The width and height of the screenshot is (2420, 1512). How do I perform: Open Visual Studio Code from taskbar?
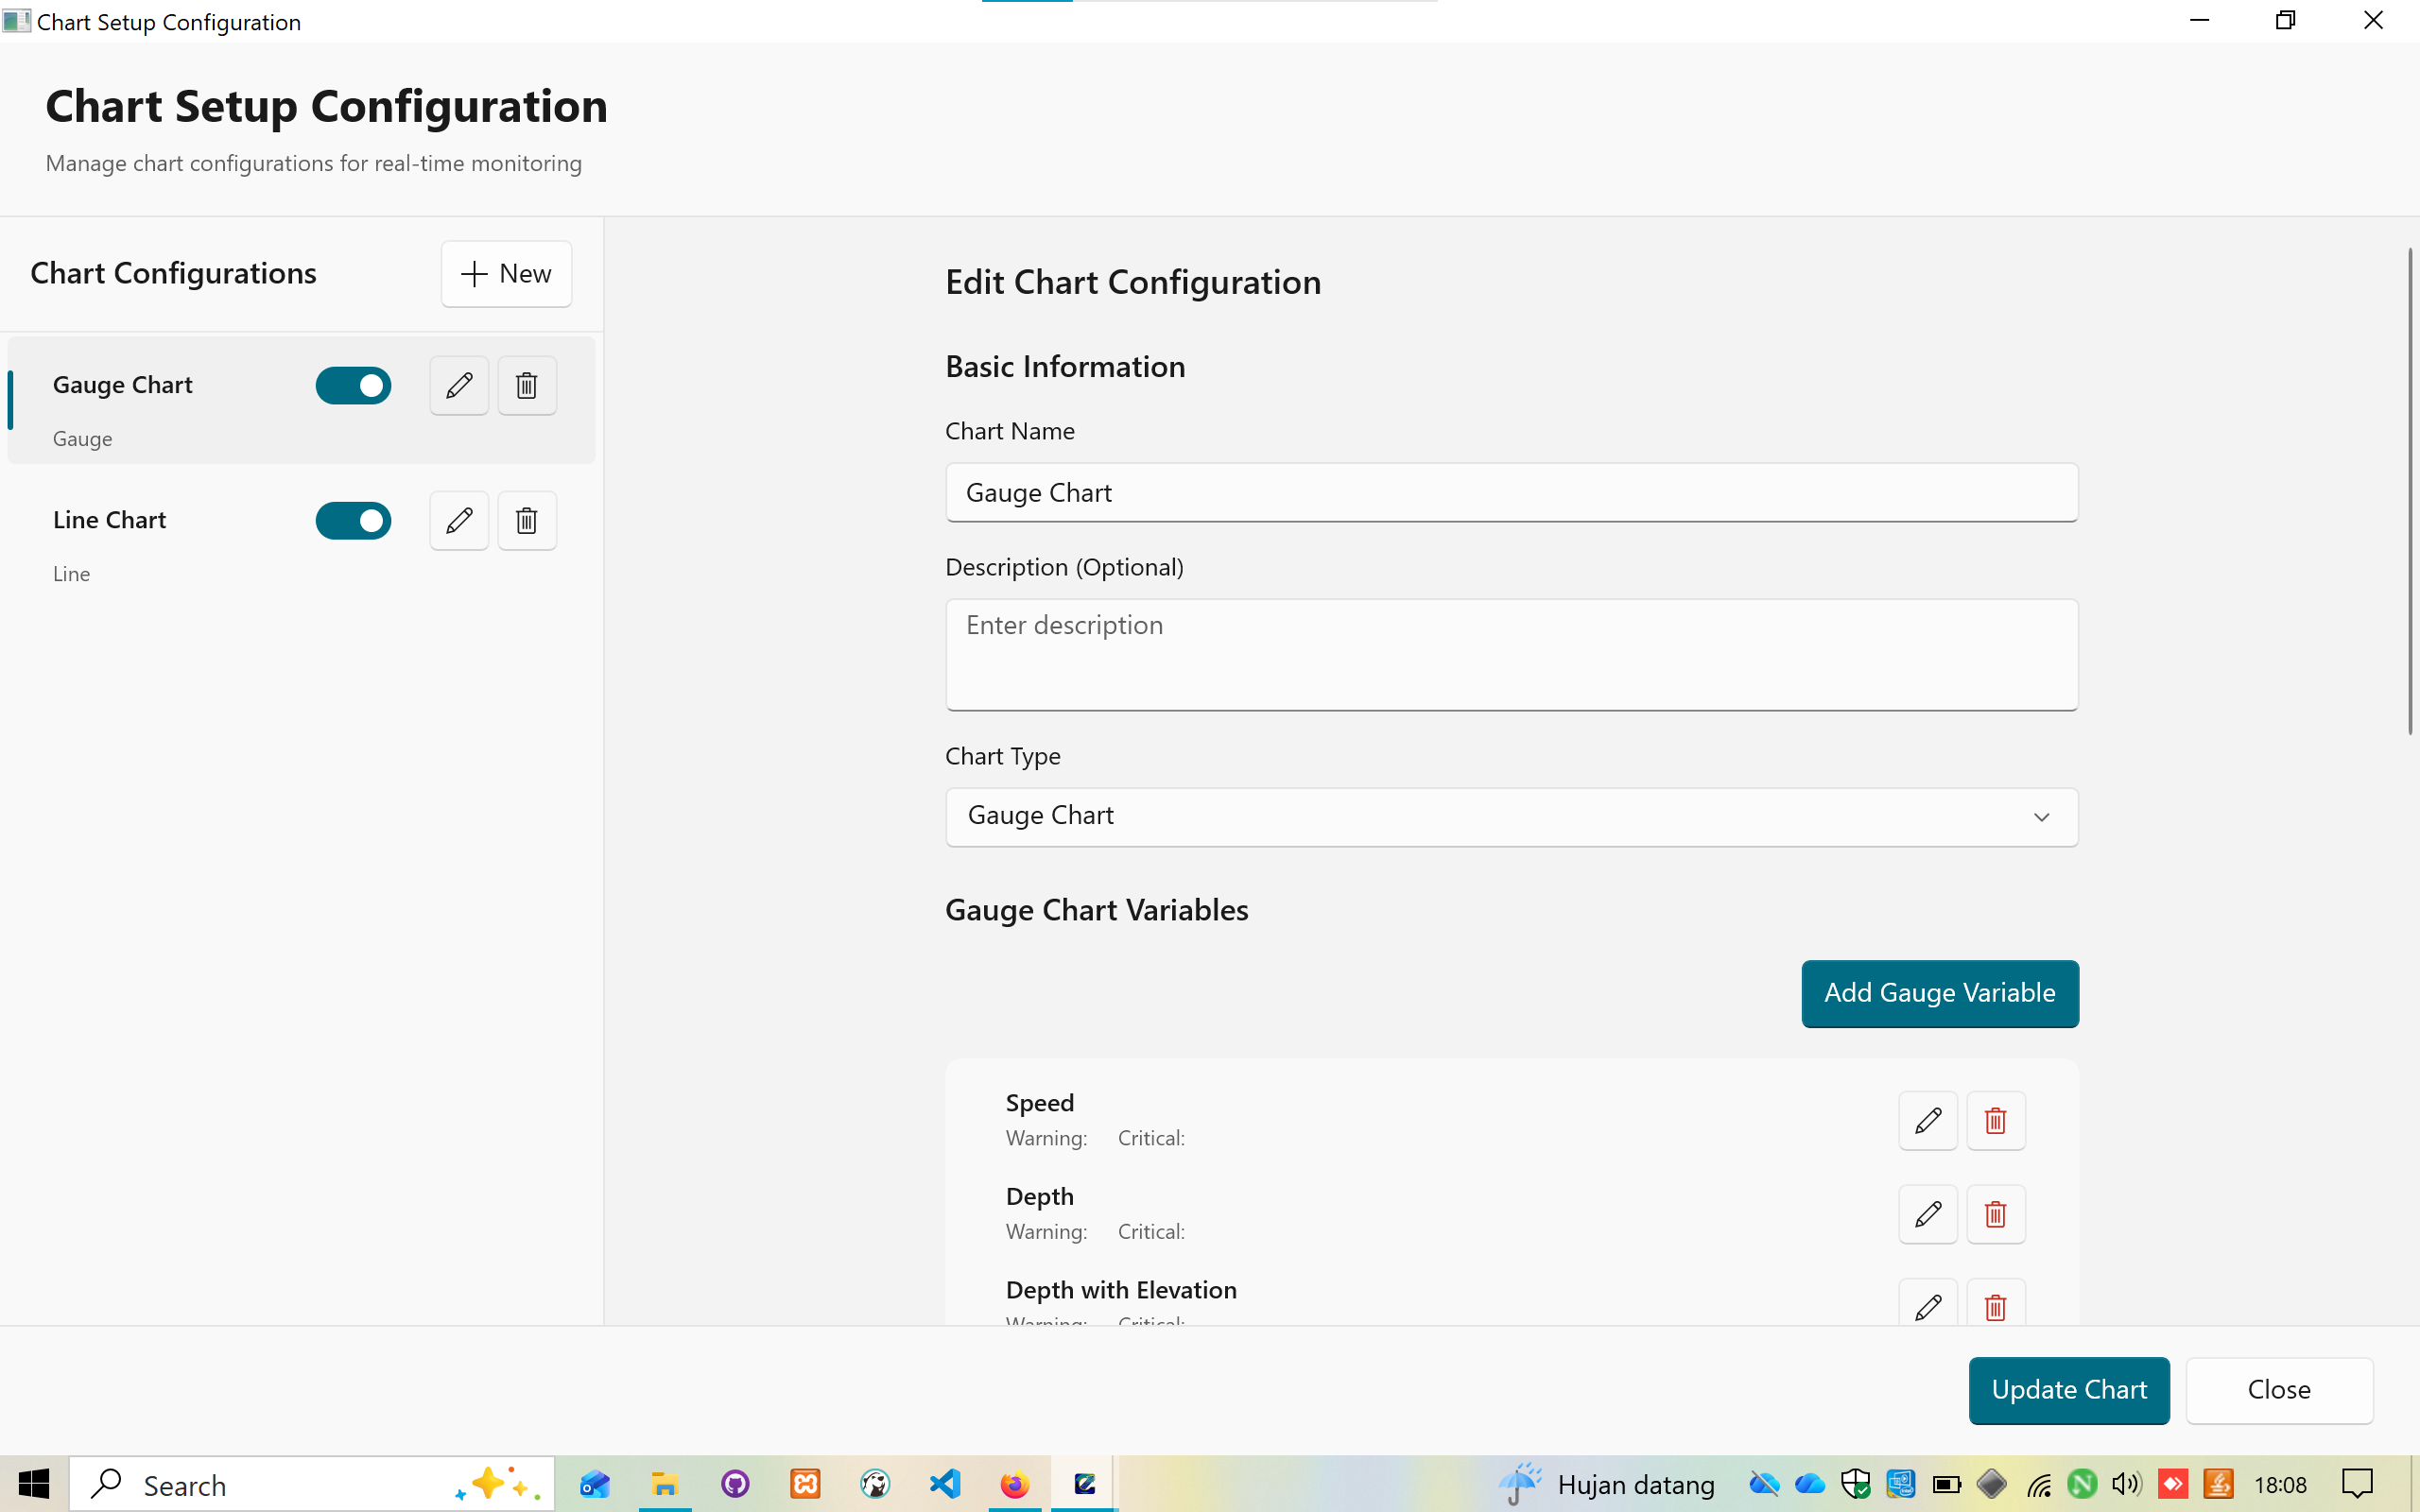click(945, 1484)
